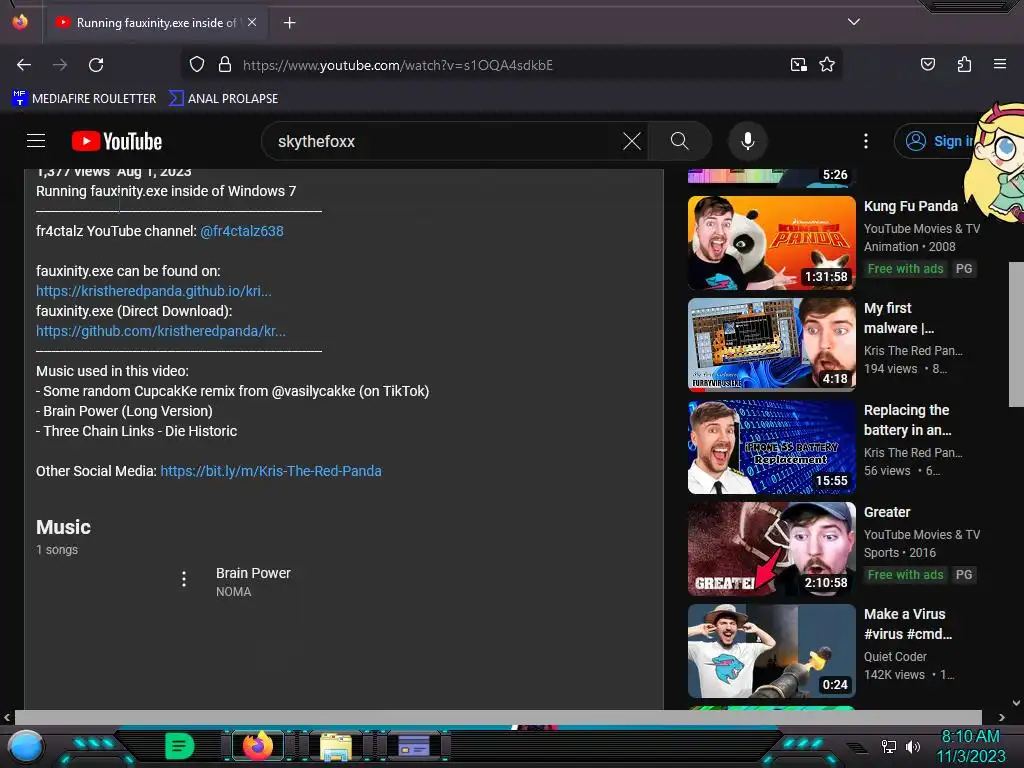
Task: Open the github.com/kristheredpanda direct download link
Action: [161, 331]
